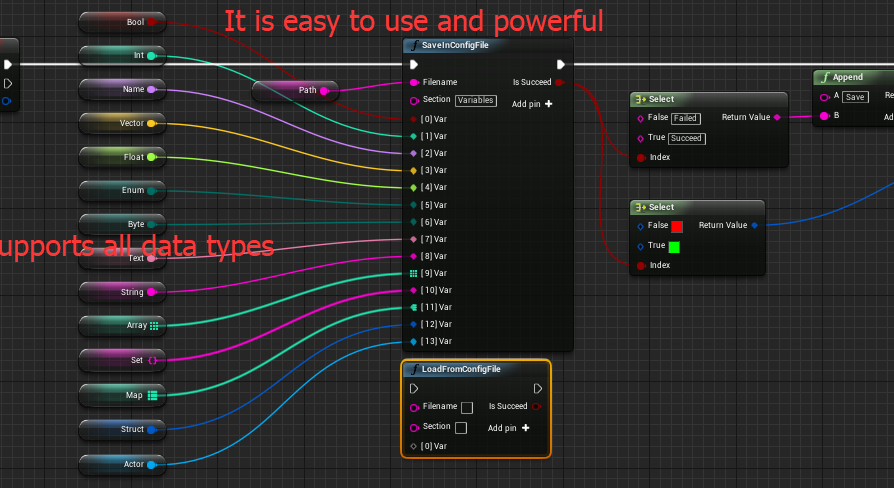Click Add pin plus on SaveInConfigFile node

click(548, 104)
